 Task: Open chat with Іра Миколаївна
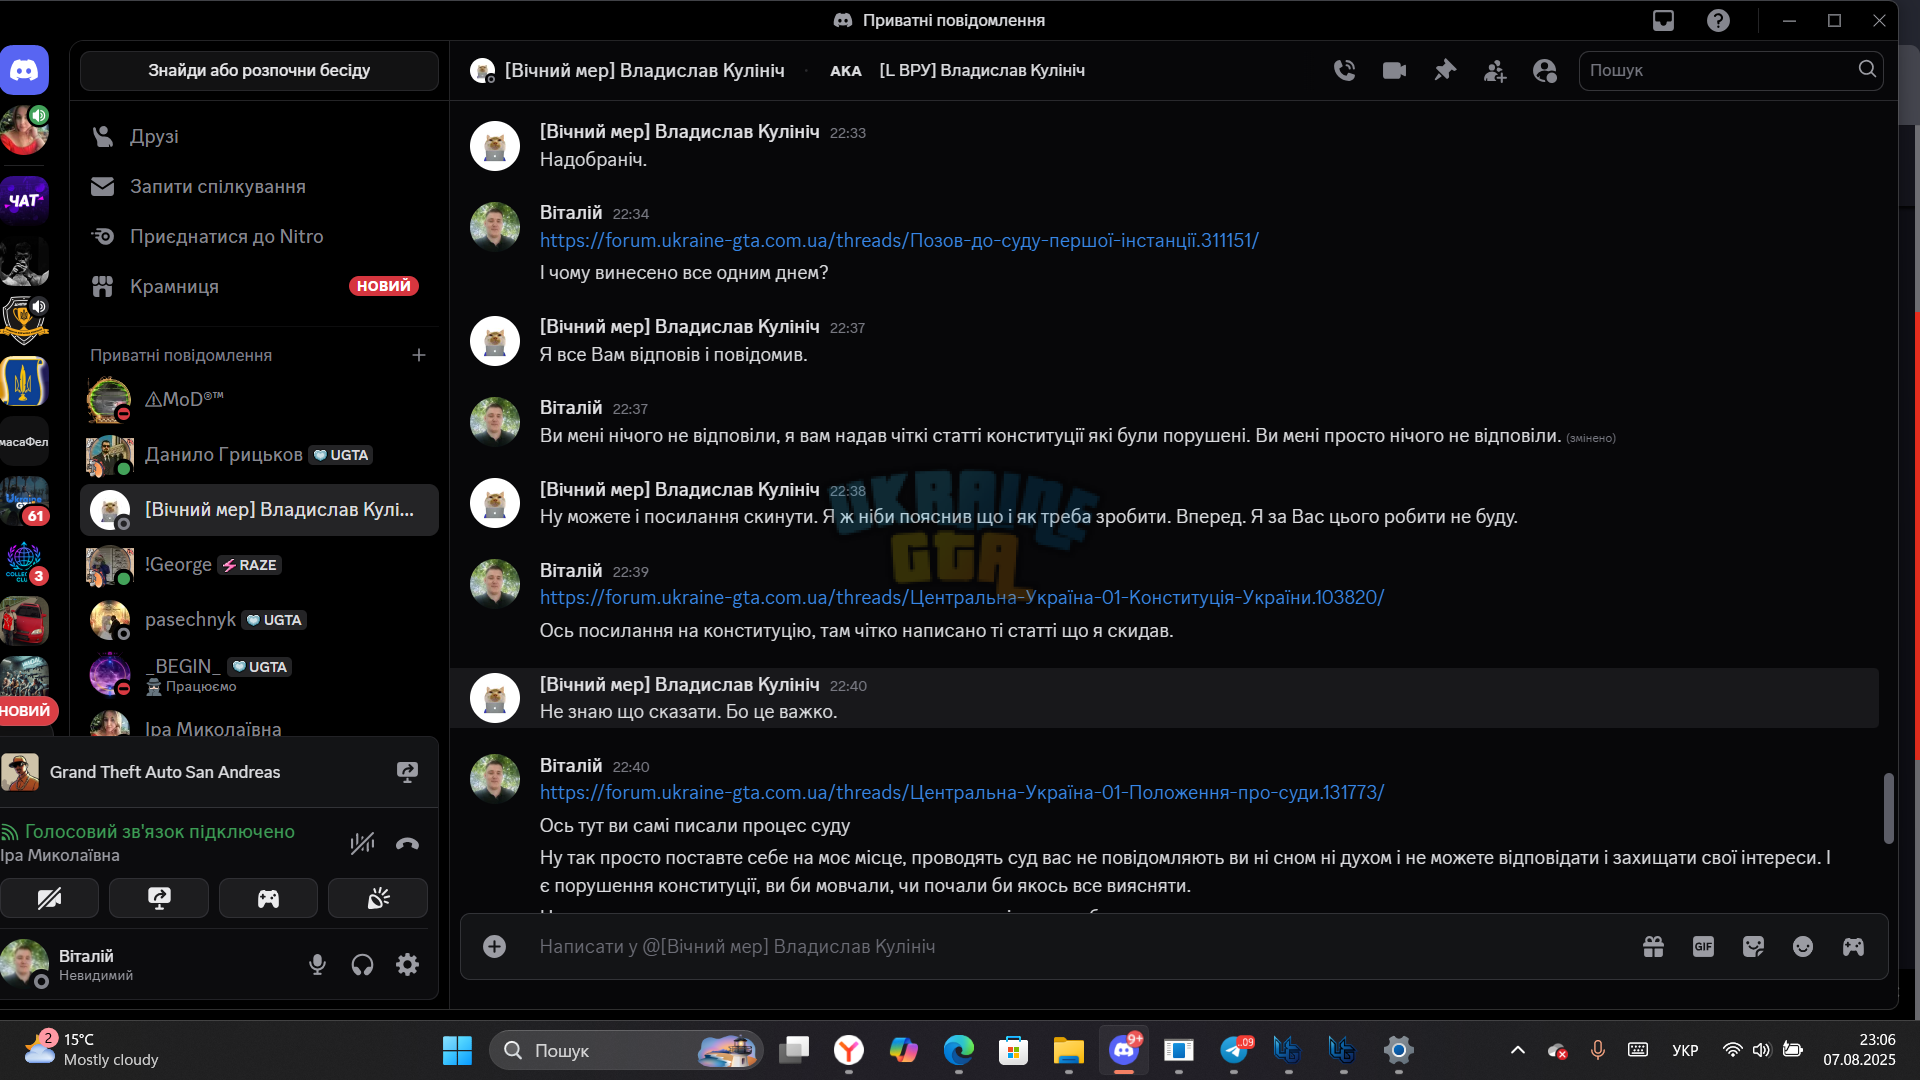pos(259,727)
